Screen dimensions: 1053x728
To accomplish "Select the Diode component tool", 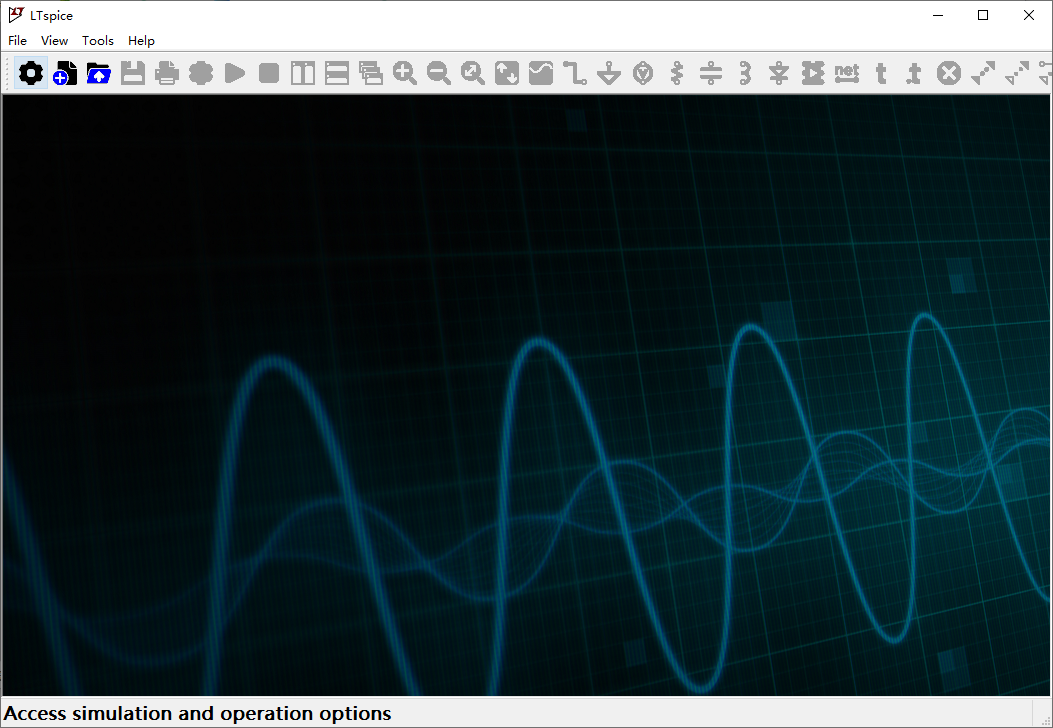I will tap(779, 73).
